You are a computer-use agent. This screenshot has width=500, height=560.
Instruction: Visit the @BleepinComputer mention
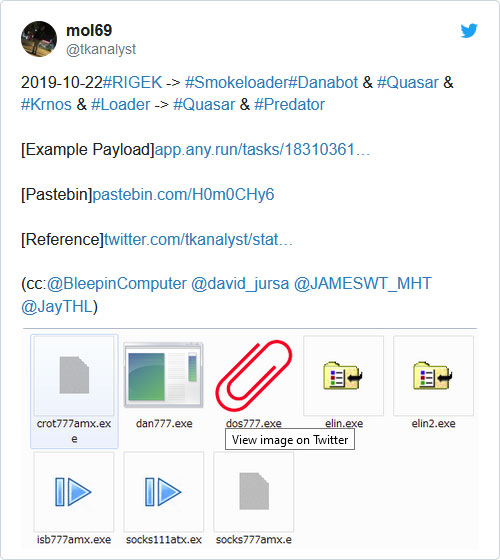coord(117,284)
